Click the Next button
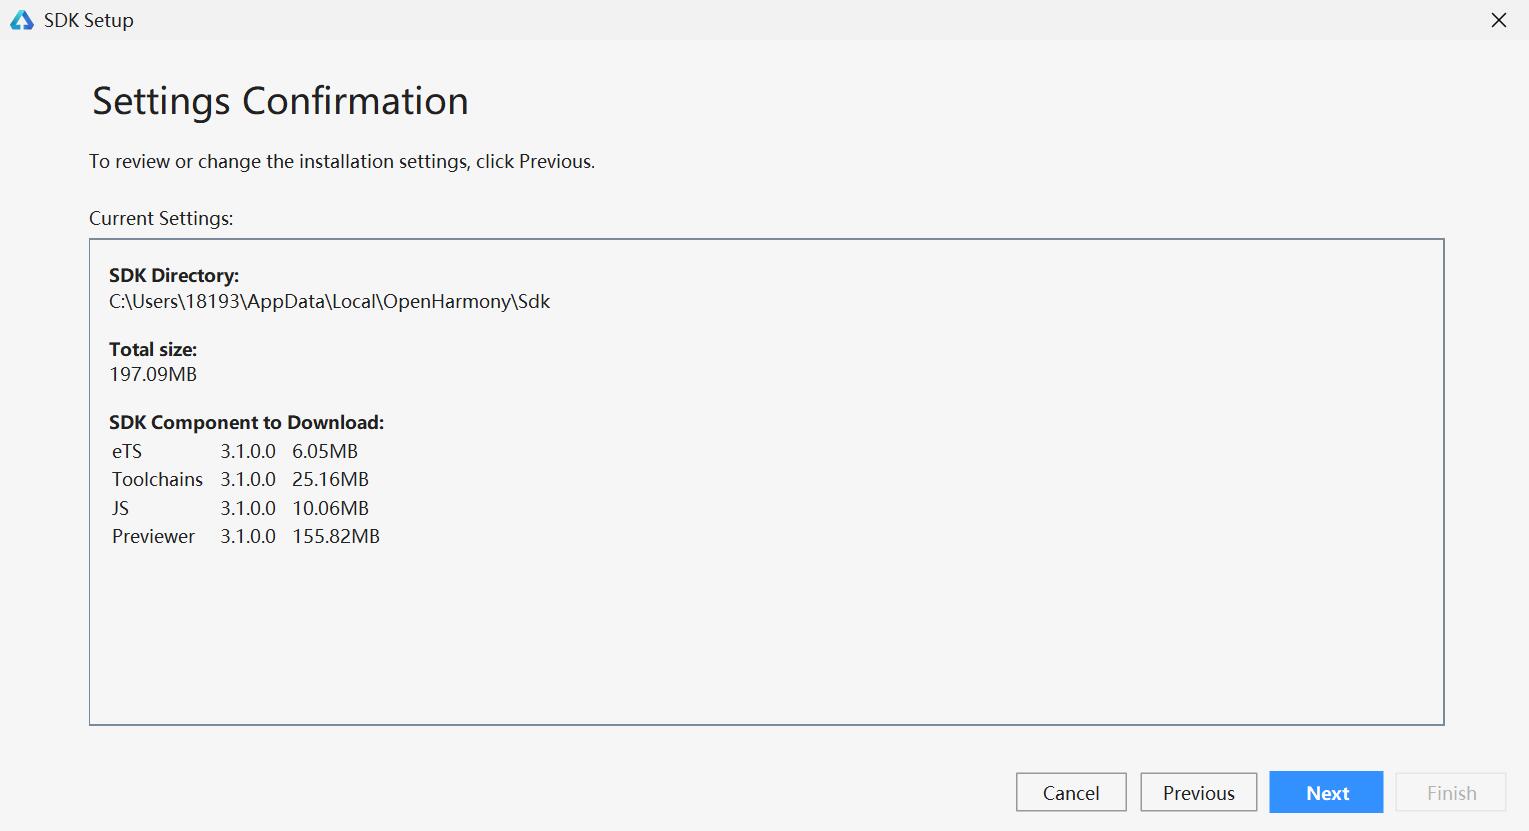Viewport: 1529px width, 831px height. [1326, 793]
